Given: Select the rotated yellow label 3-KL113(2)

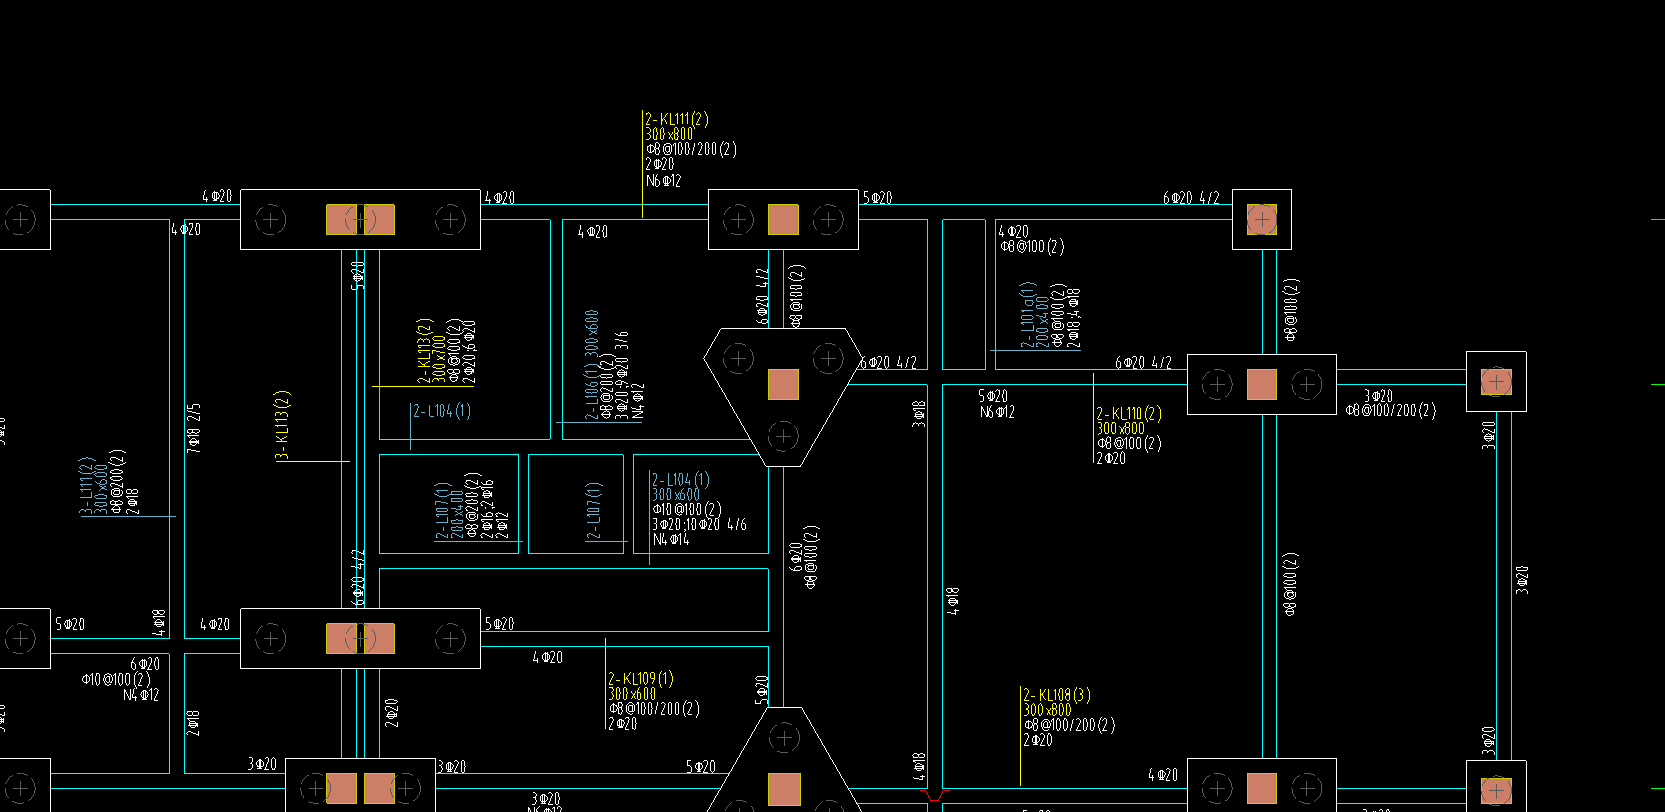Looking at the screenshot, I should [x=282, y=426].
